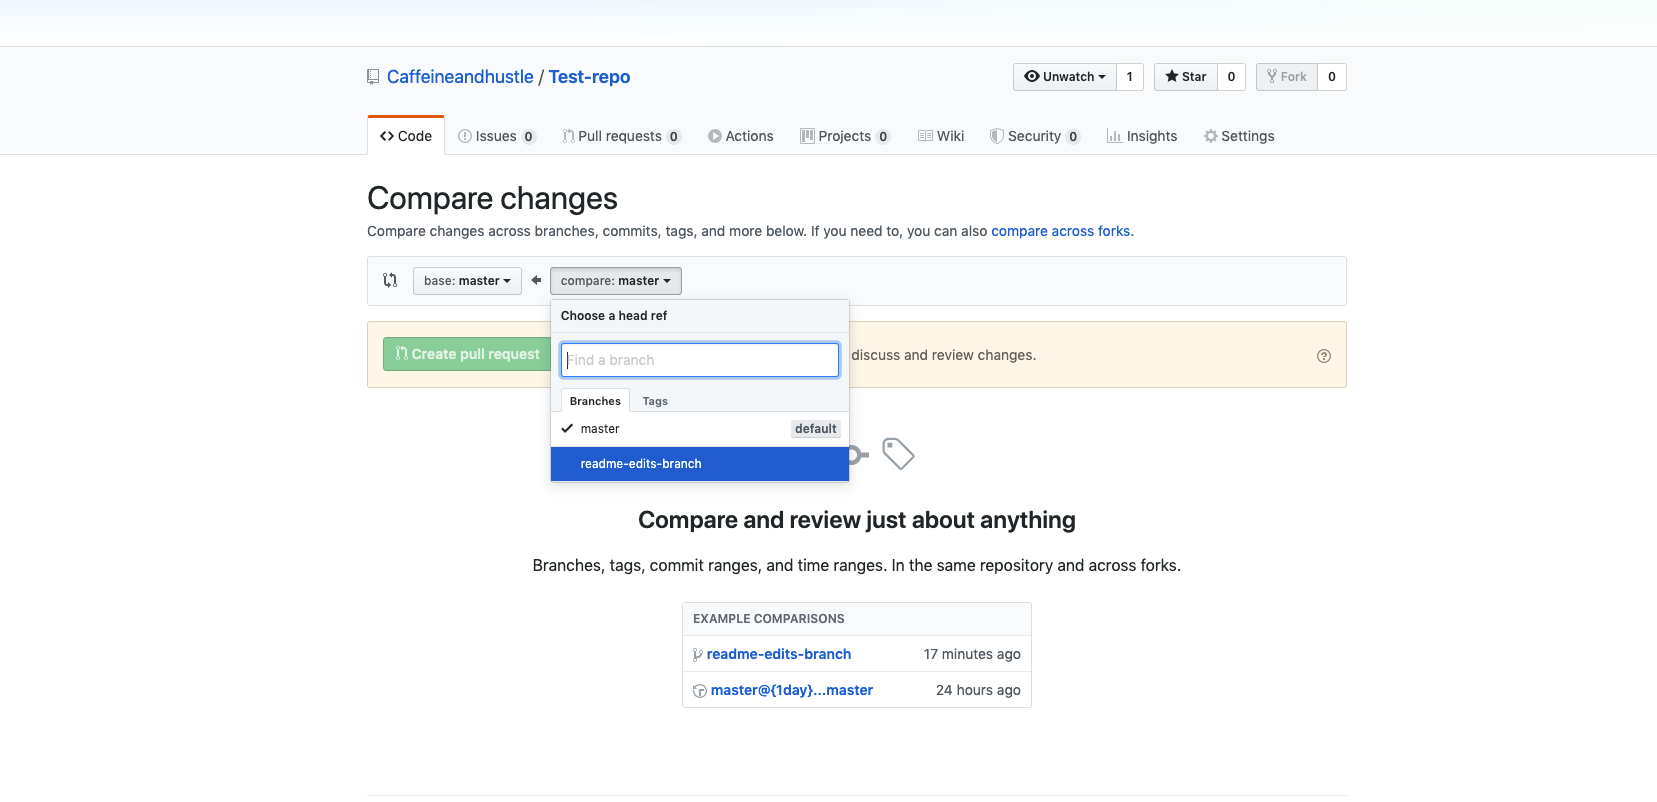
Task: Click the branch icon next to readme-edits-branch comparison
Action: pyautogui.click(x=698, y=655)
